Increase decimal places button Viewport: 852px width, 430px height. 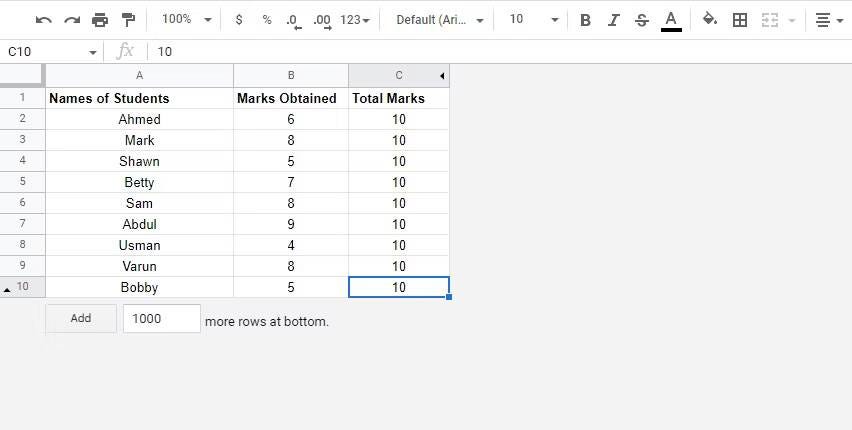click(322, 21)
